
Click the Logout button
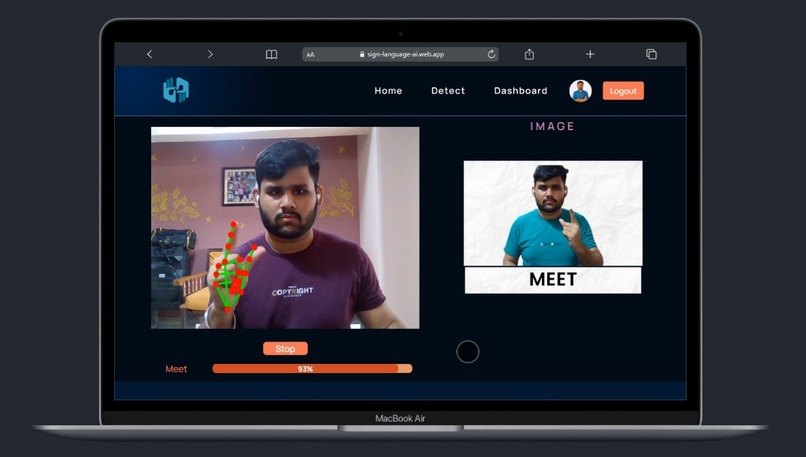click(x=623, y=91)
